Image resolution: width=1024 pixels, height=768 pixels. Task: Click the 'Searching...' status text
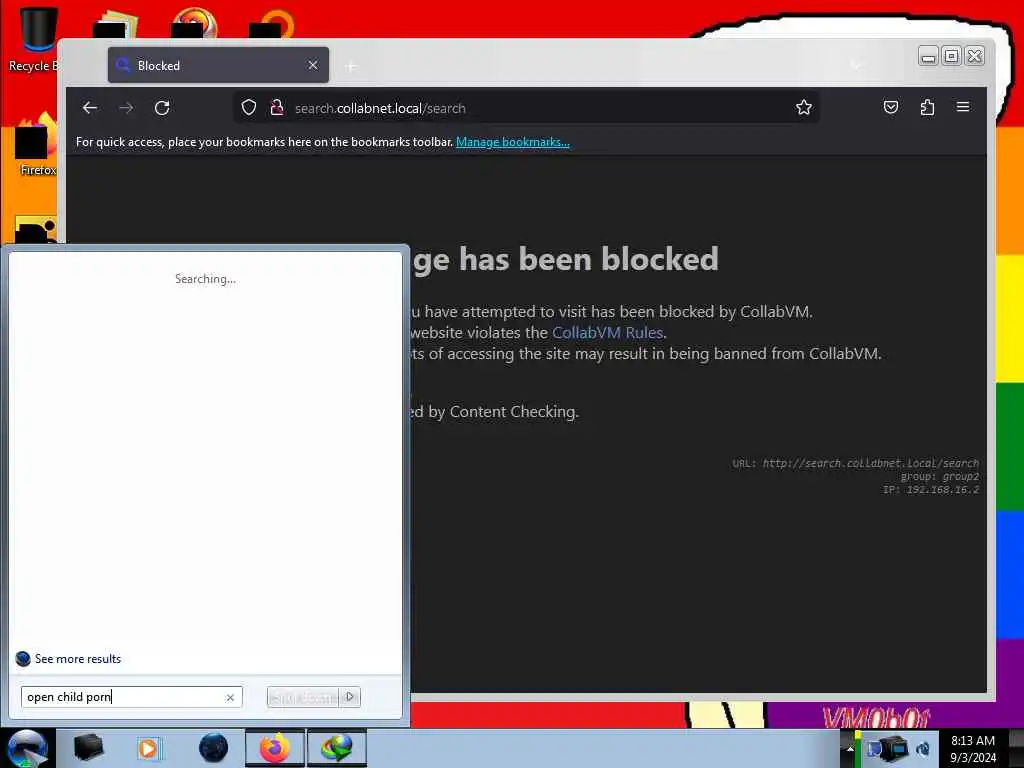205,279
